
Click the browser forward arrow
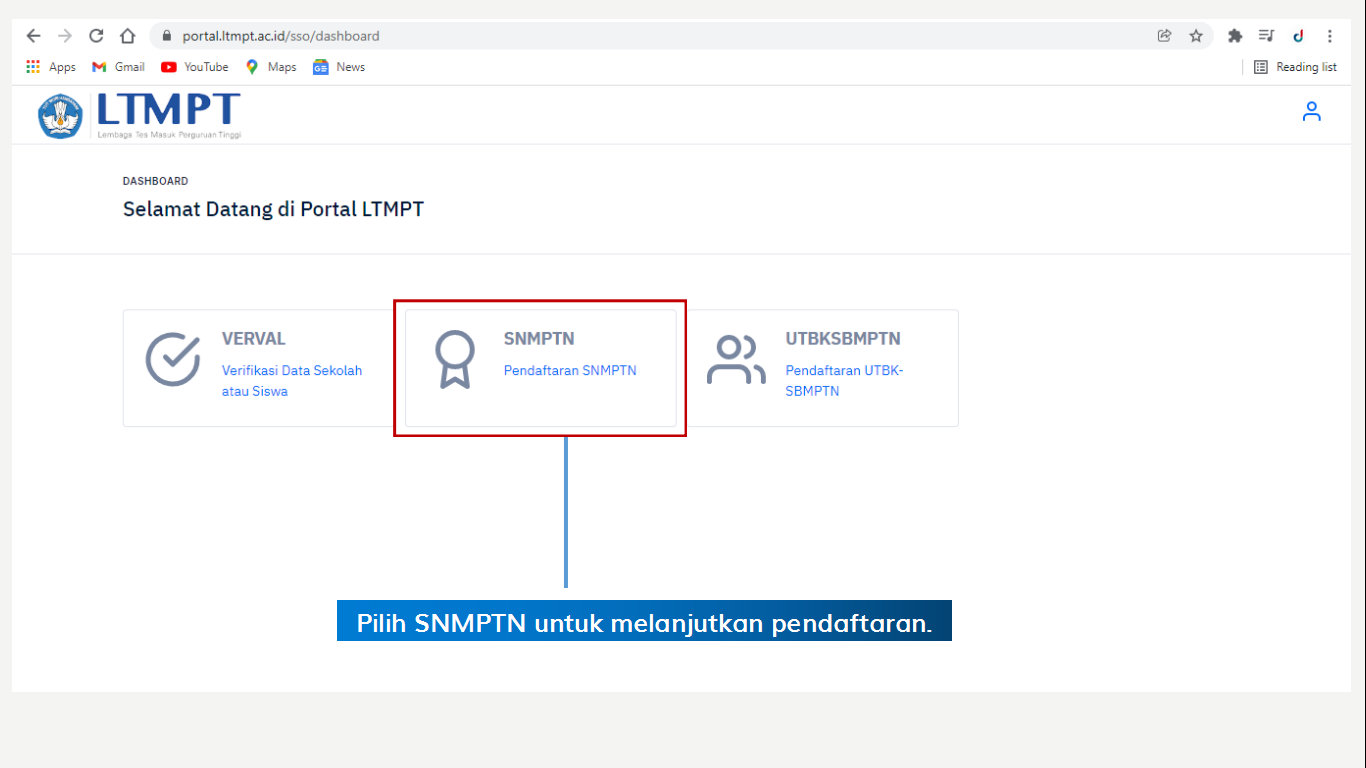[x=65, y=36]
